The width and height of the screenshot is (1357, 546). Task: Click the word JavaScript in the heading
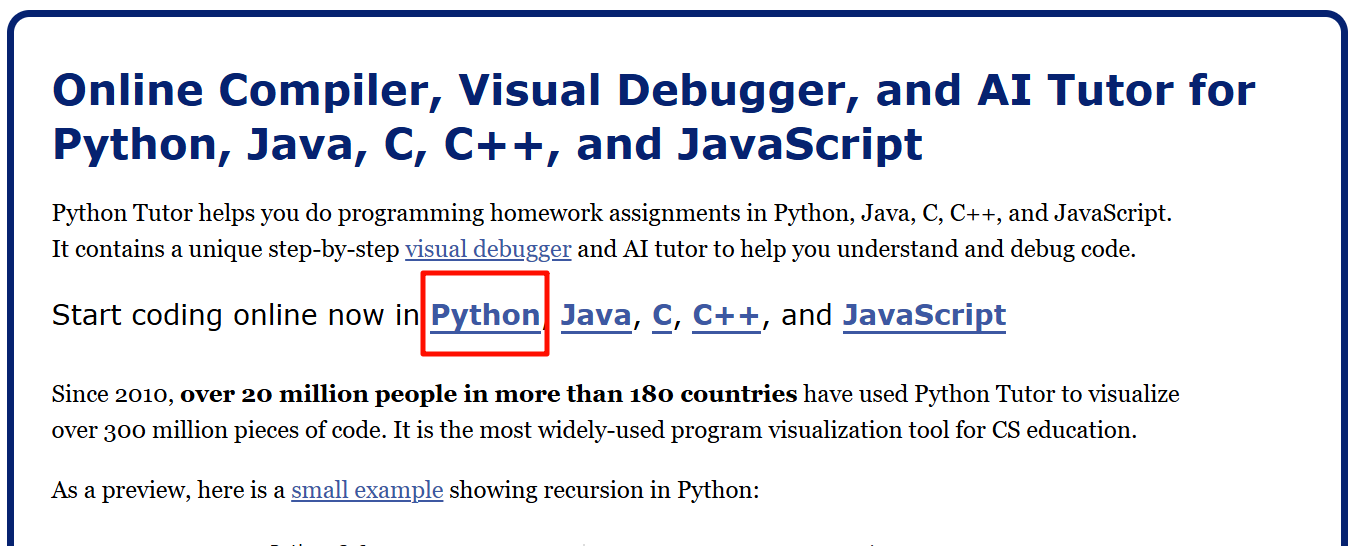click(799, 144)
